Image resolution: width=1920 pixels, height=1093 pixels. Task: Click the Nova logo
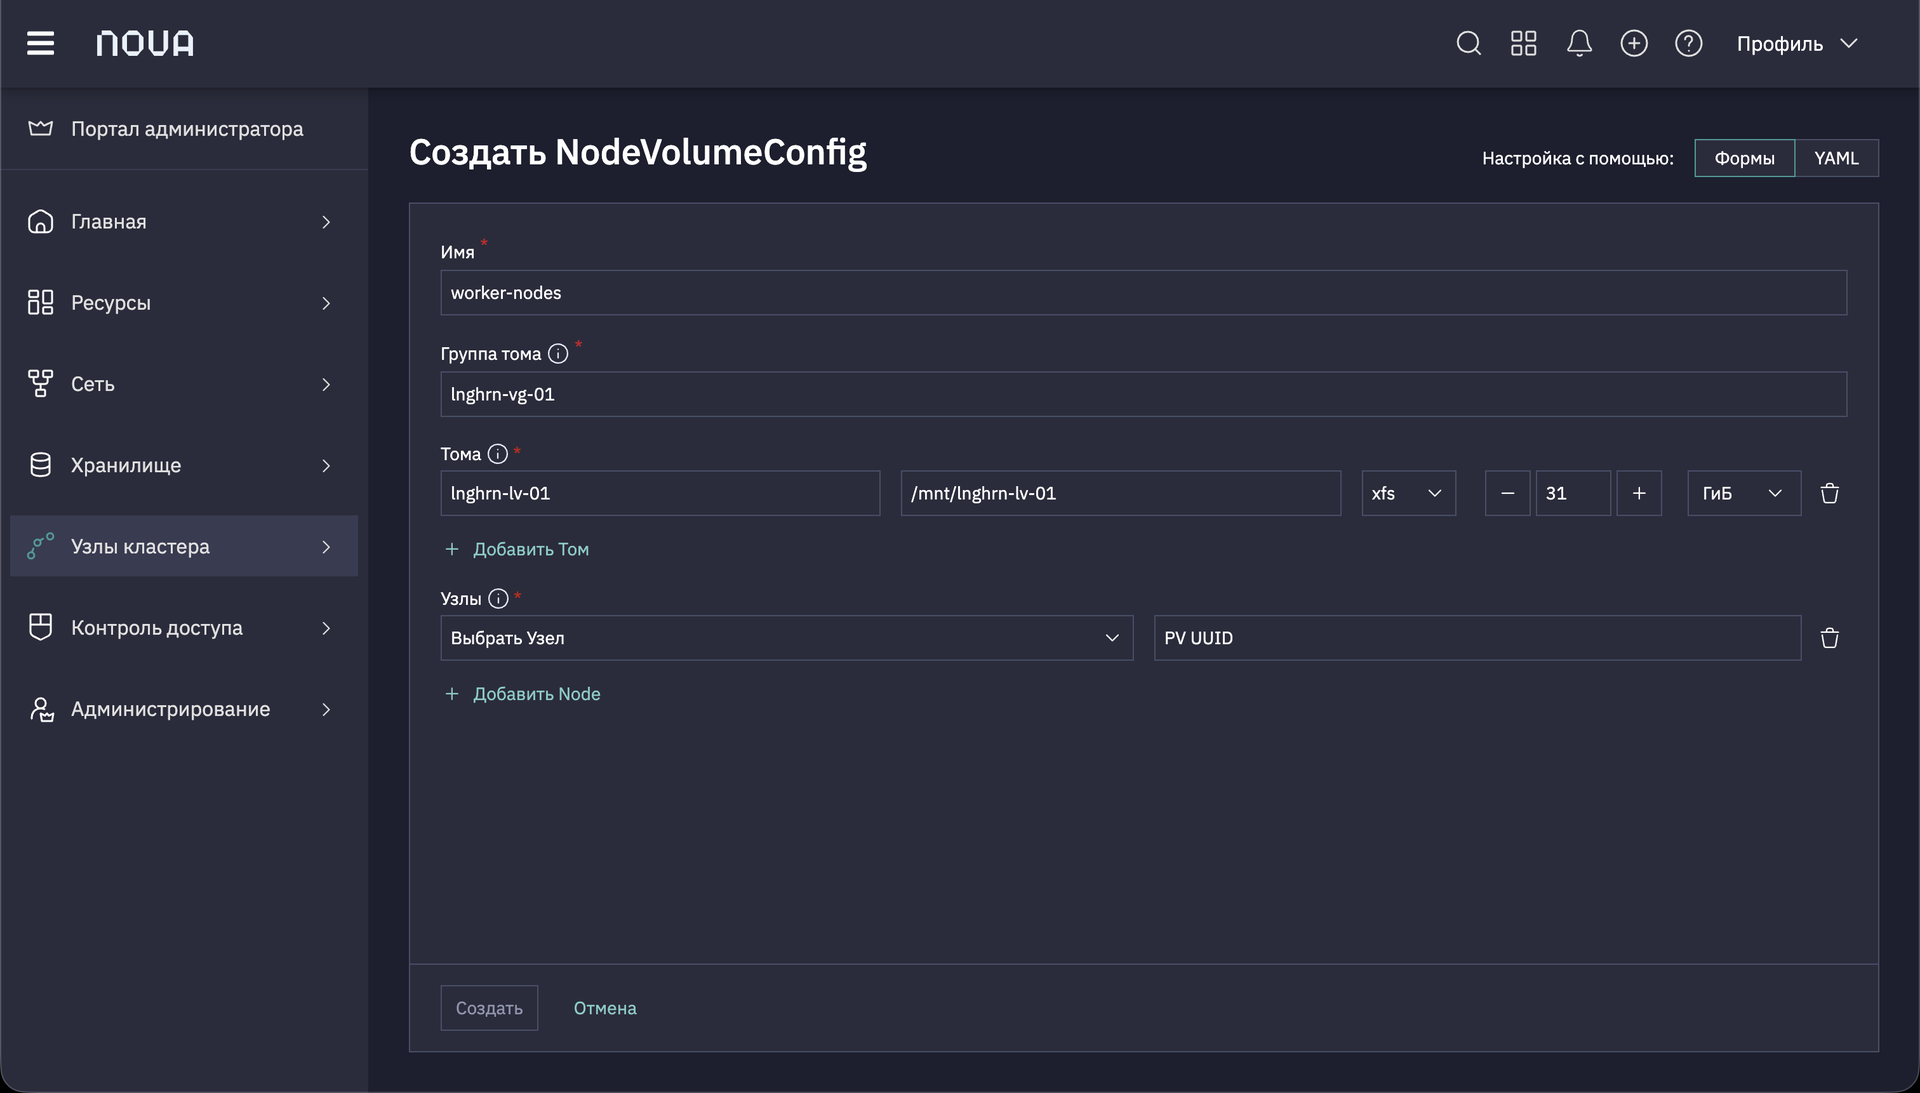145,43
